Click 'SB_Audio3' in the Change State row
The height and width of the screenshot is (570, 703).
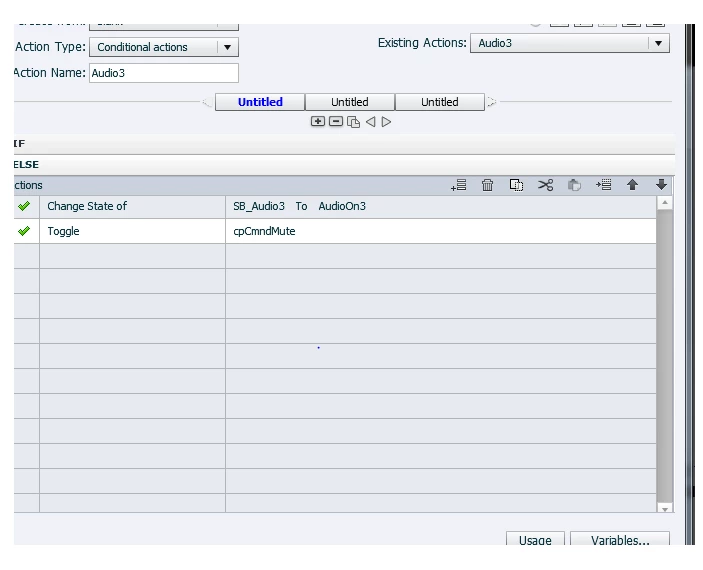259,206
